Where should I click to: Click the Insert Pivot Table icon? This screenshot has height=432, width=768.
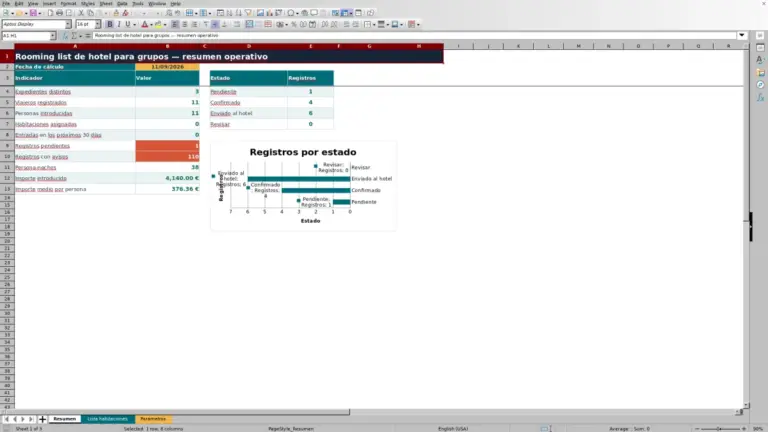[279, 13]
